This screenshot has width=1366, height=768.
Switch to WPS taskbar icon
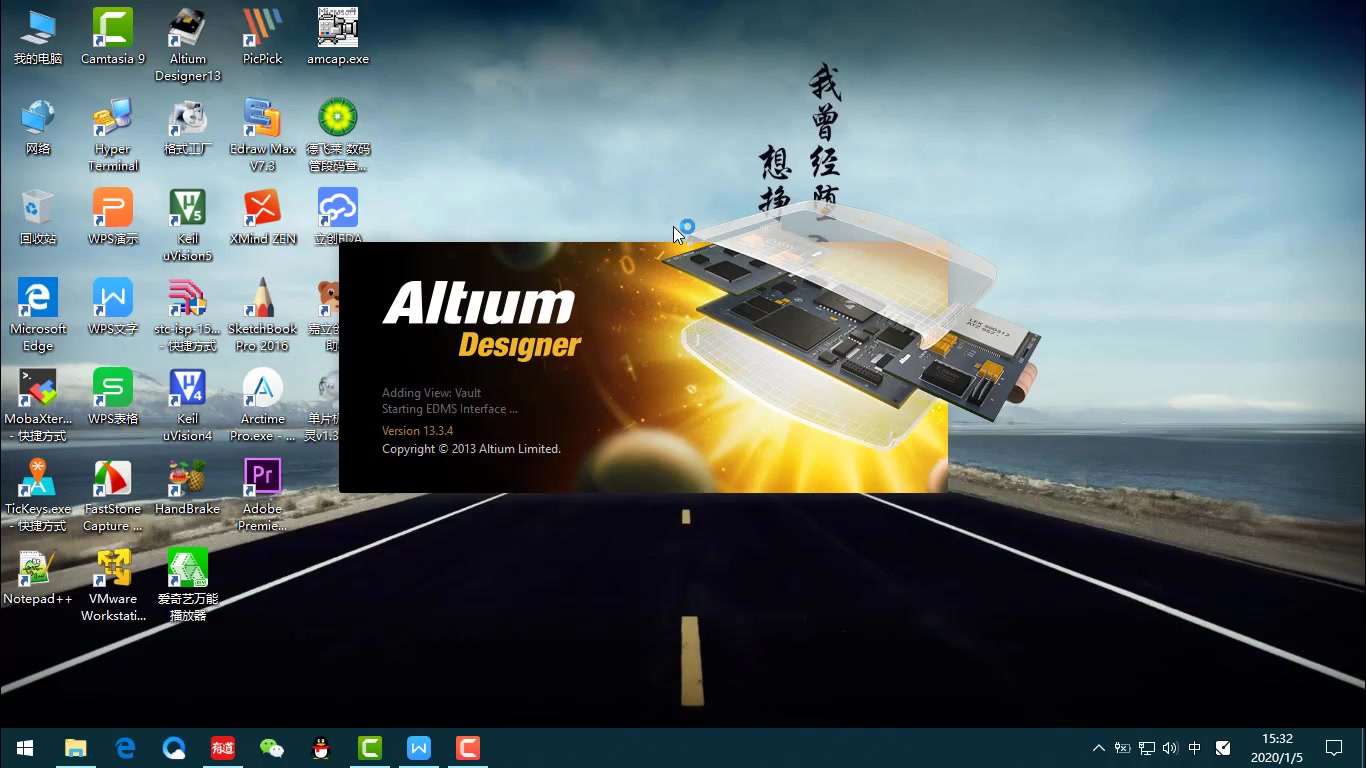(419, 748)
